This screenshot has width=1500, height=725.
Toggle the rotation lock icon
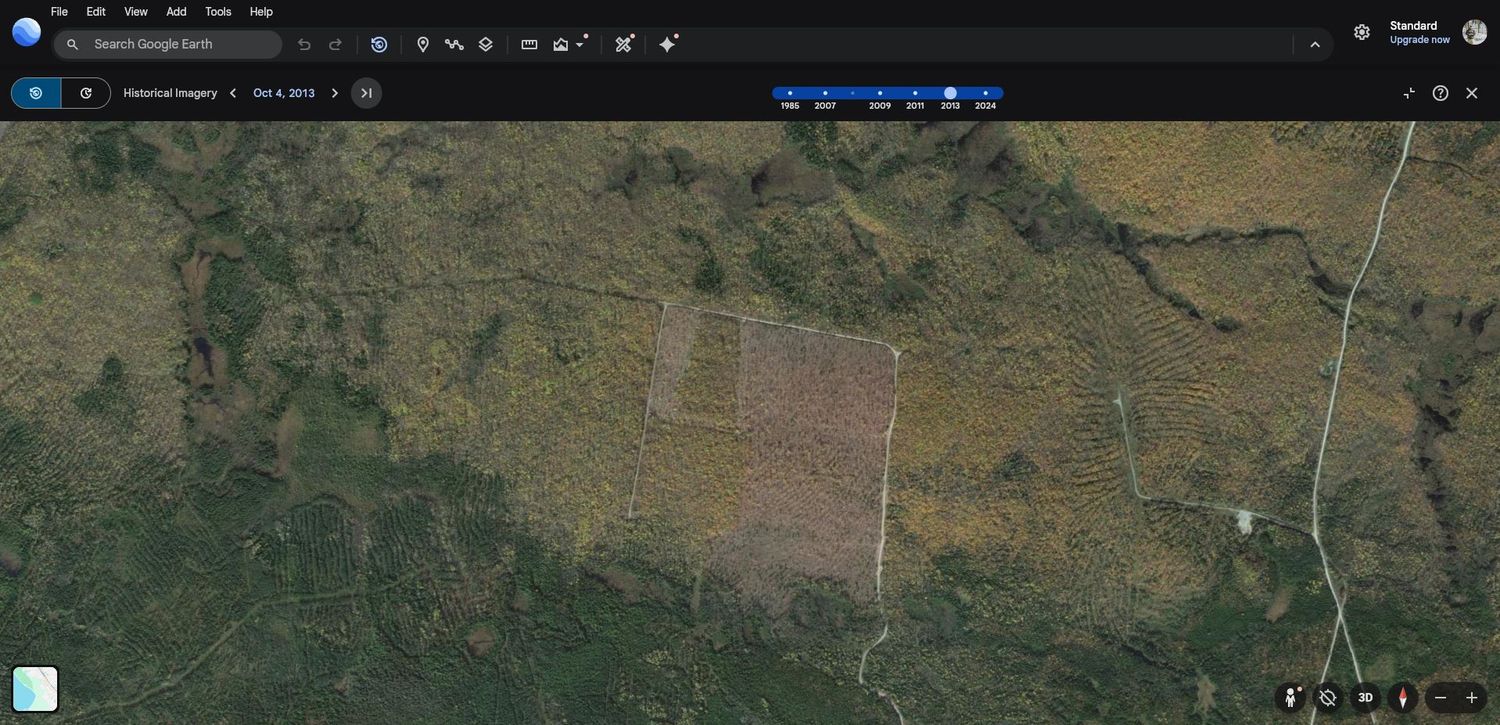(1328, 697)
